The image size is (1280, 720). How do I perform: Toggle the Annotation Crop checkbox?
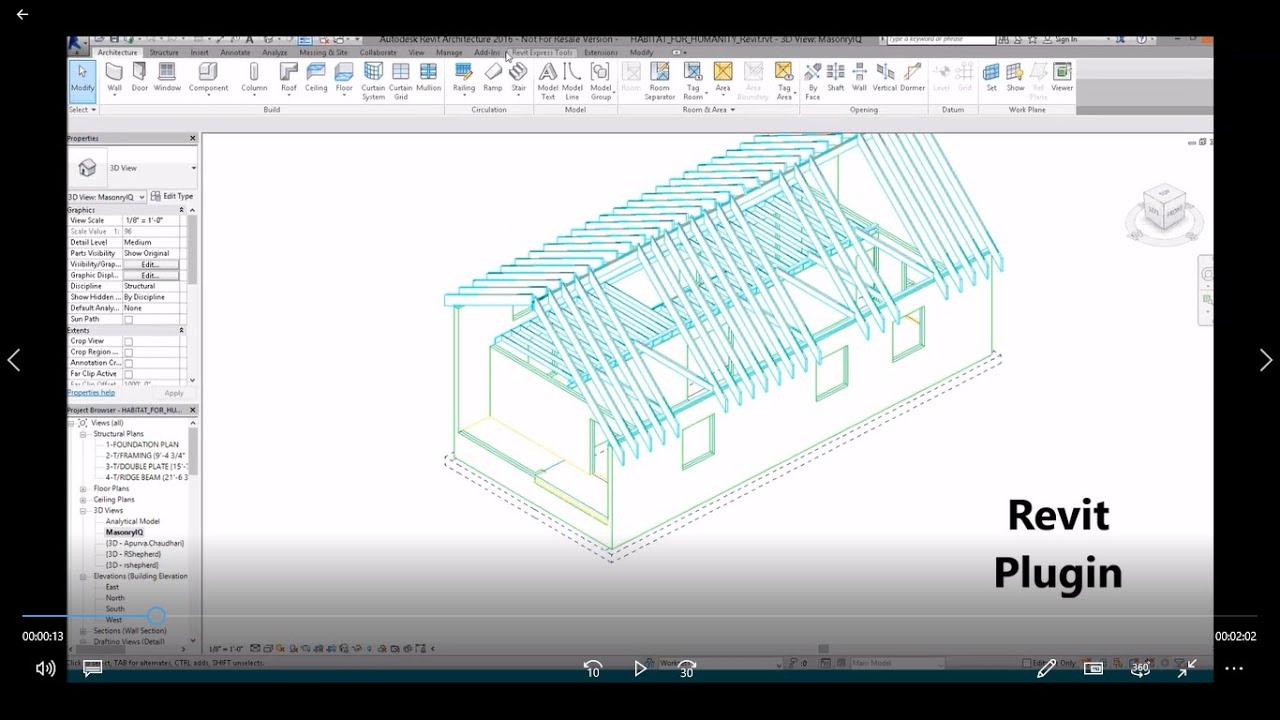coord(128,364)
